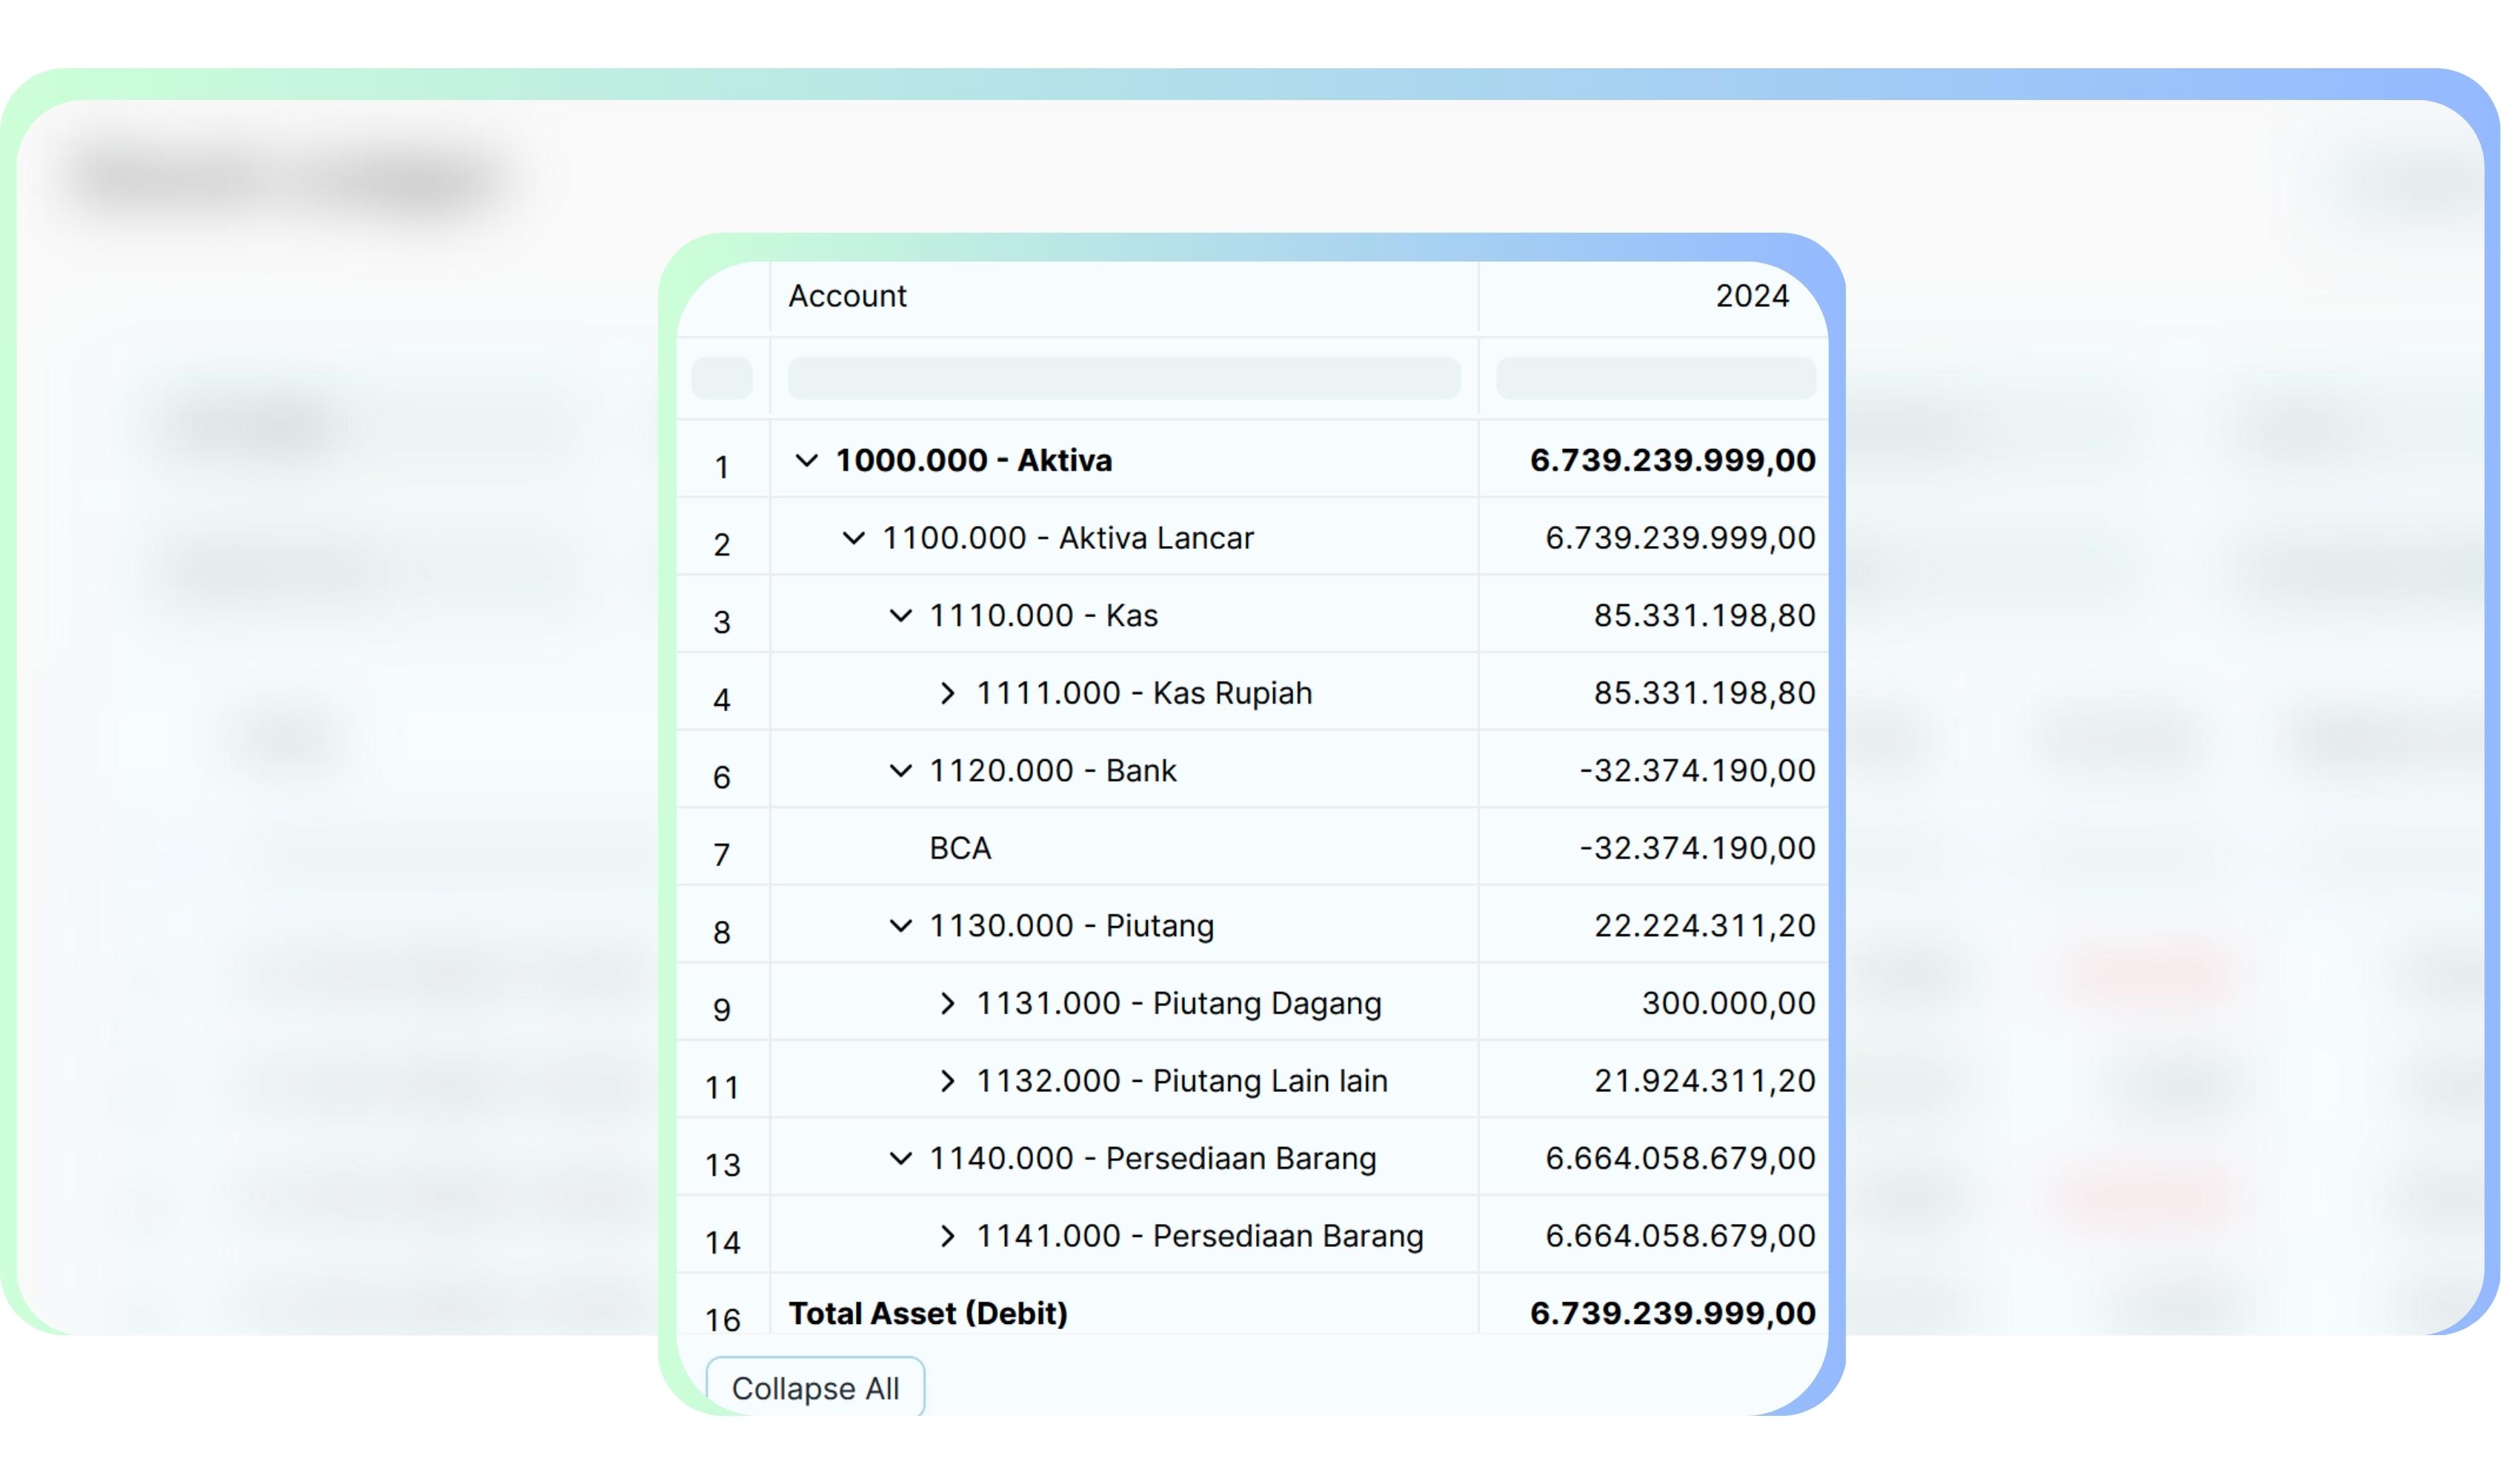2501x1484 pixels.
Task: Select the BCA account row
Action: coord(960,849)
